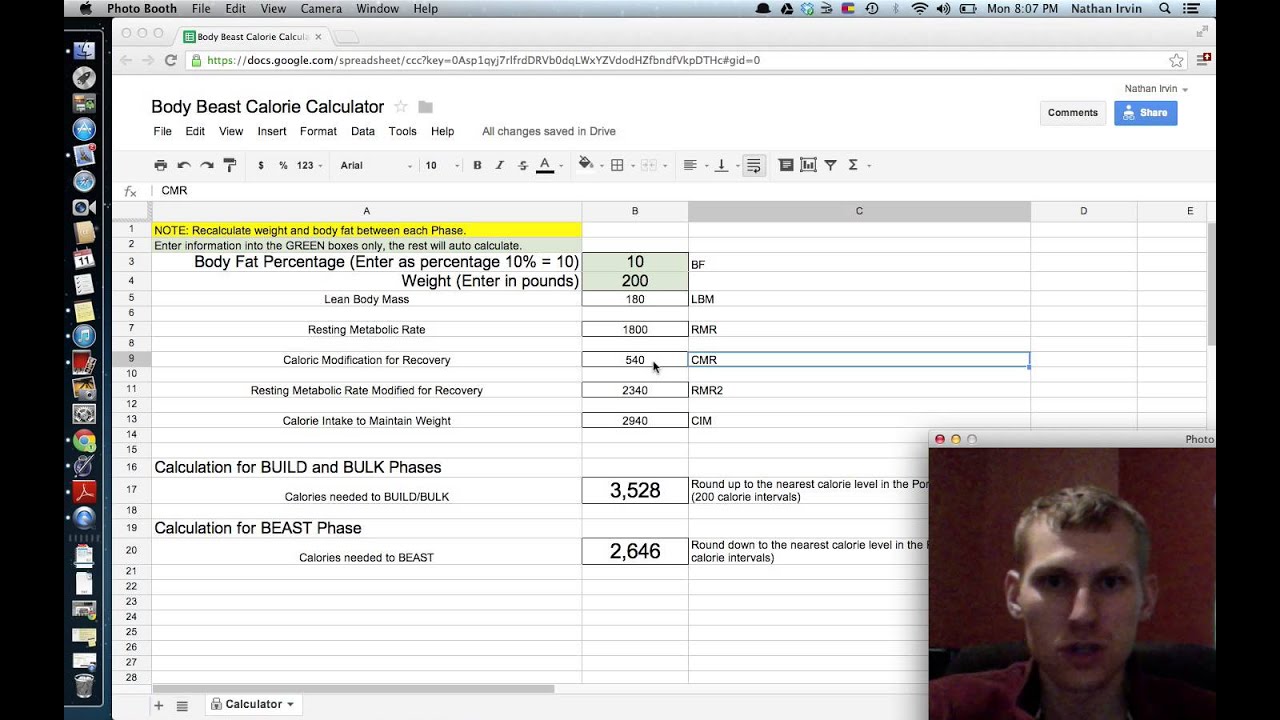Open the all sheets list
Viewport: 1280px width, 720px height.
[x=182, y=705]
